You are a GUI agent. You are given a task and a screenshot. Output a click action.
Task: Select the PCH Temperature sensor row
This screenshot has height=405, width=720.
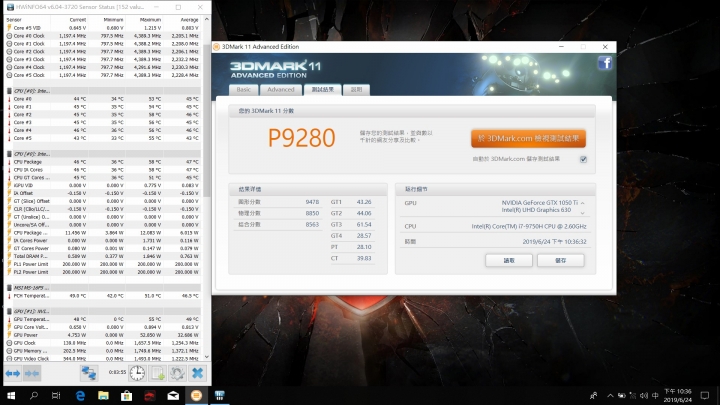point(103,296)
